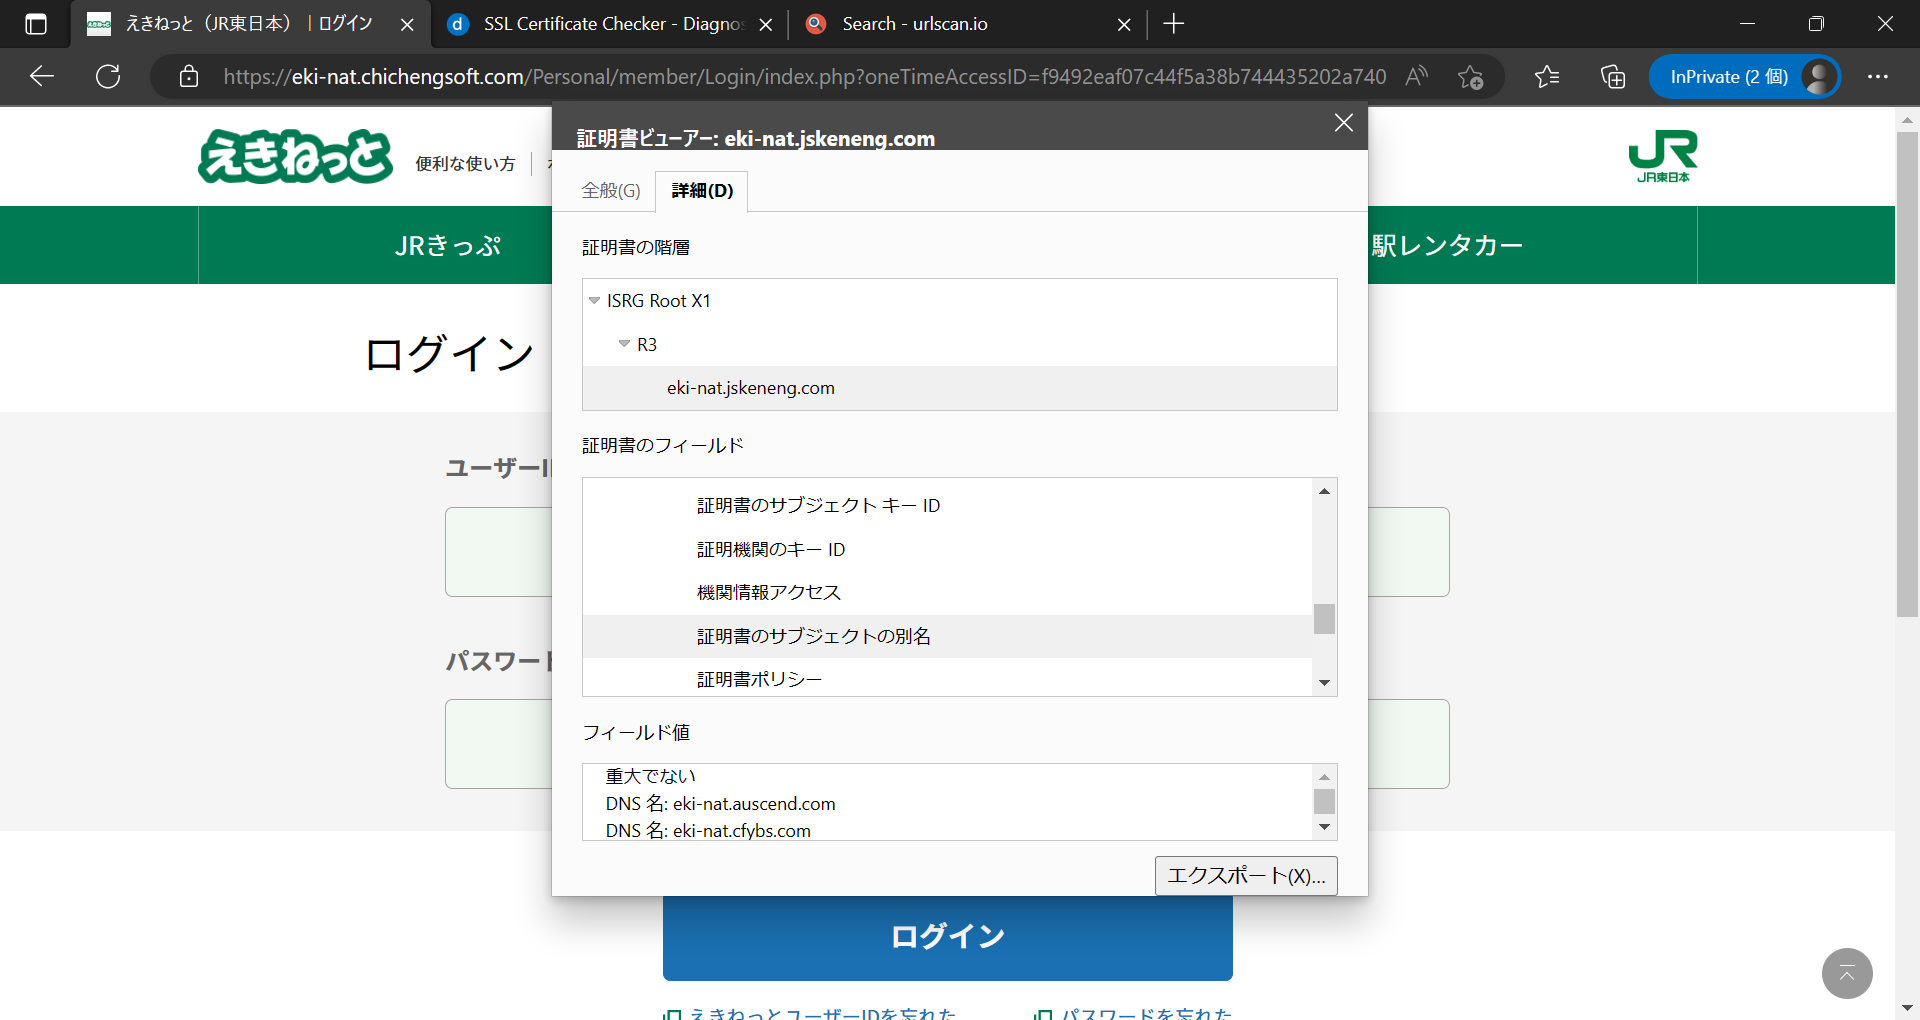
Task: Click パスワードを忘れた link
Action: (1146, 1014)
